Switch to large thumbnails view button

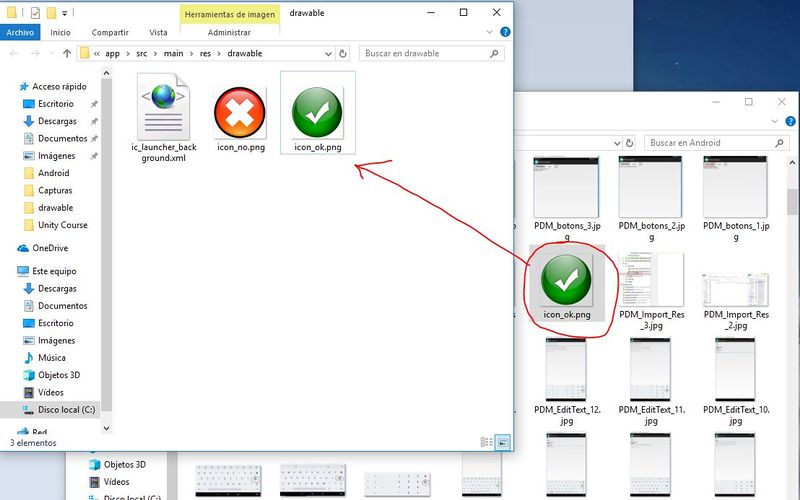[x=503, y=442]
